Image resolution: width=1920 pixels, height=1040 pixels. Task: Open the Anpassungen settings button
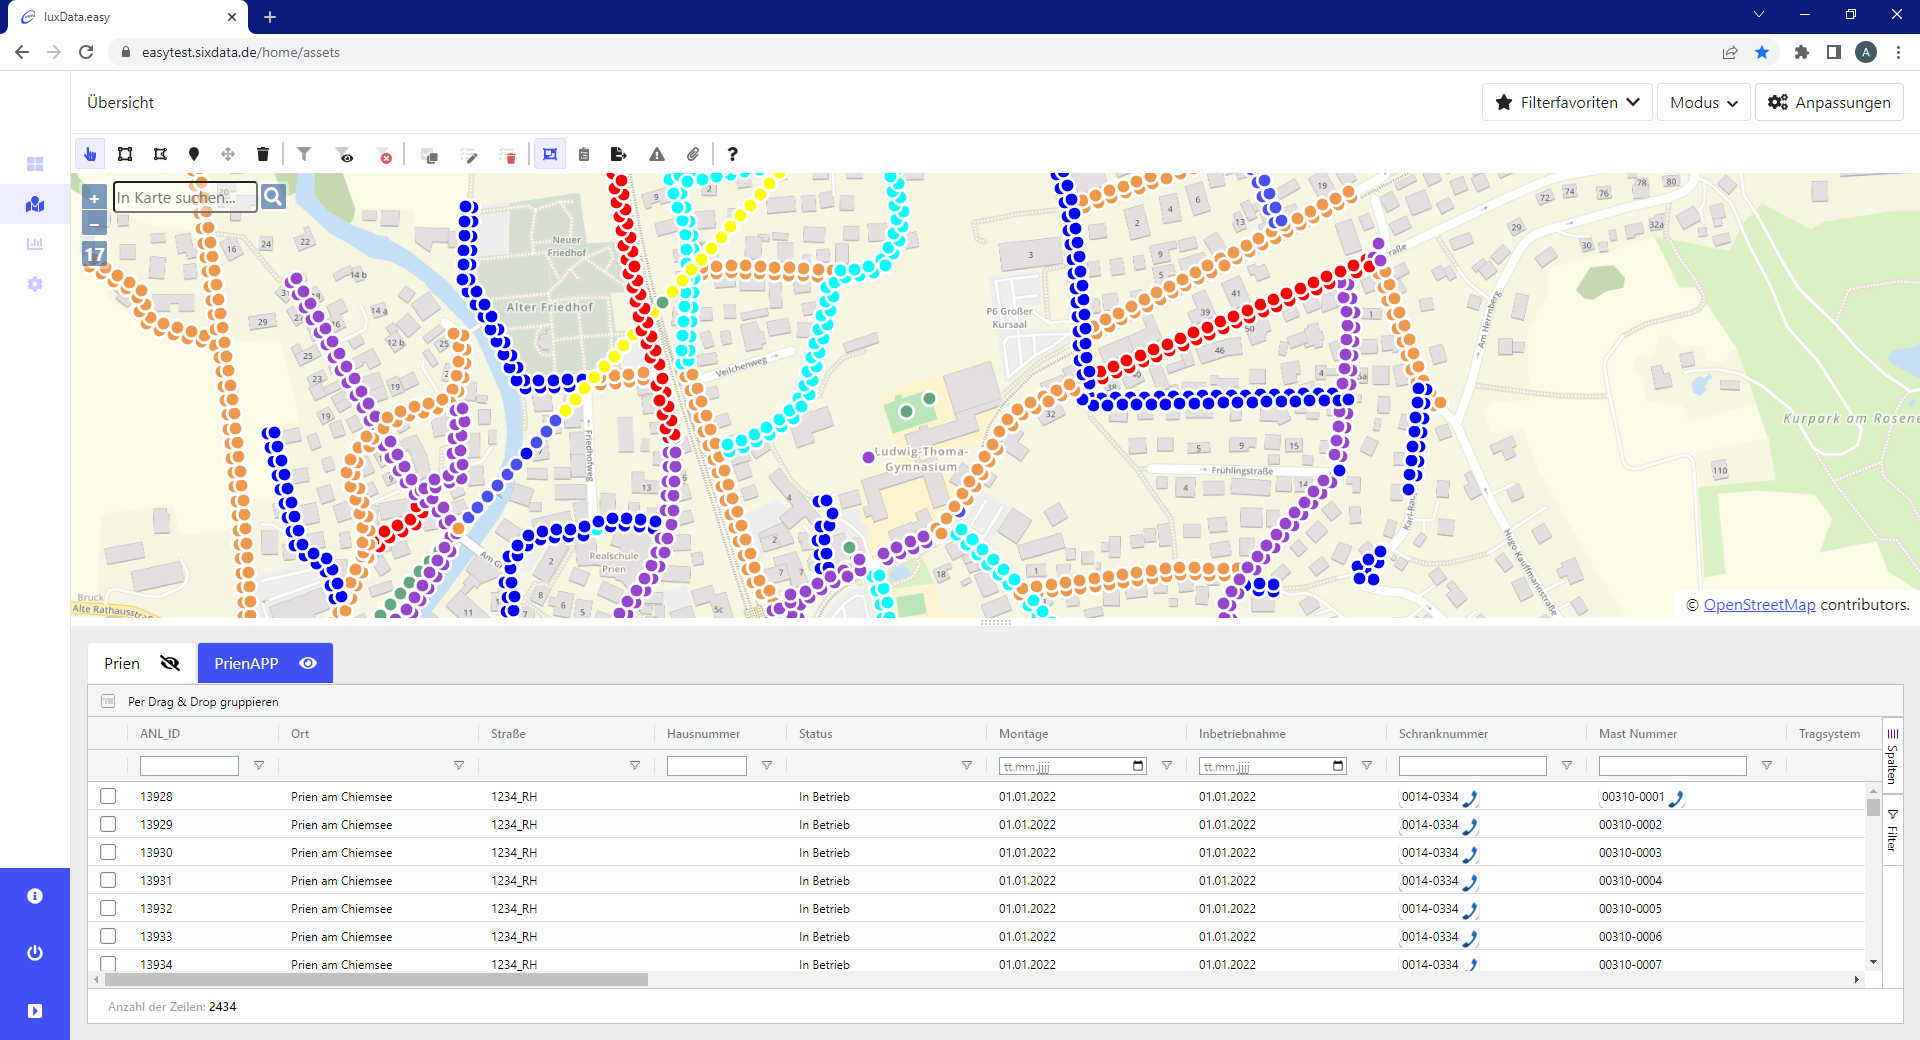1829,102
